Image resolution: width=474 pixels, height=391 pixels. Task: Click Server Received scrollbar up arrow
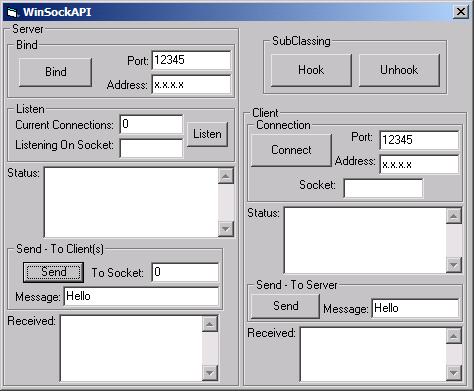[x=210, y=324]
